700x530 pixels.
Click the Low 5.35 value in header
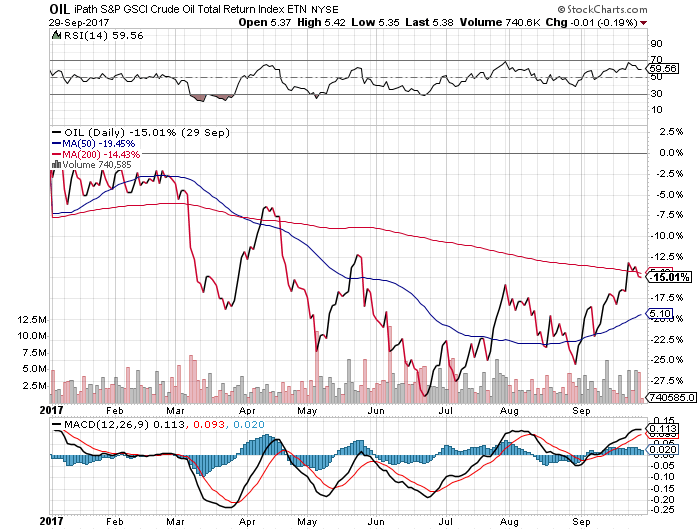[x=375, y=22]
